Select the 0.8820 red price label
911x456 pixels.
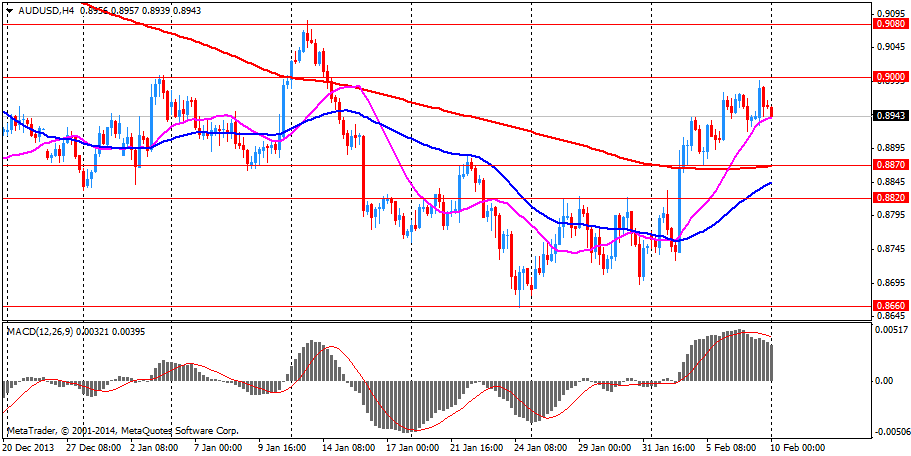coord(889,198)
